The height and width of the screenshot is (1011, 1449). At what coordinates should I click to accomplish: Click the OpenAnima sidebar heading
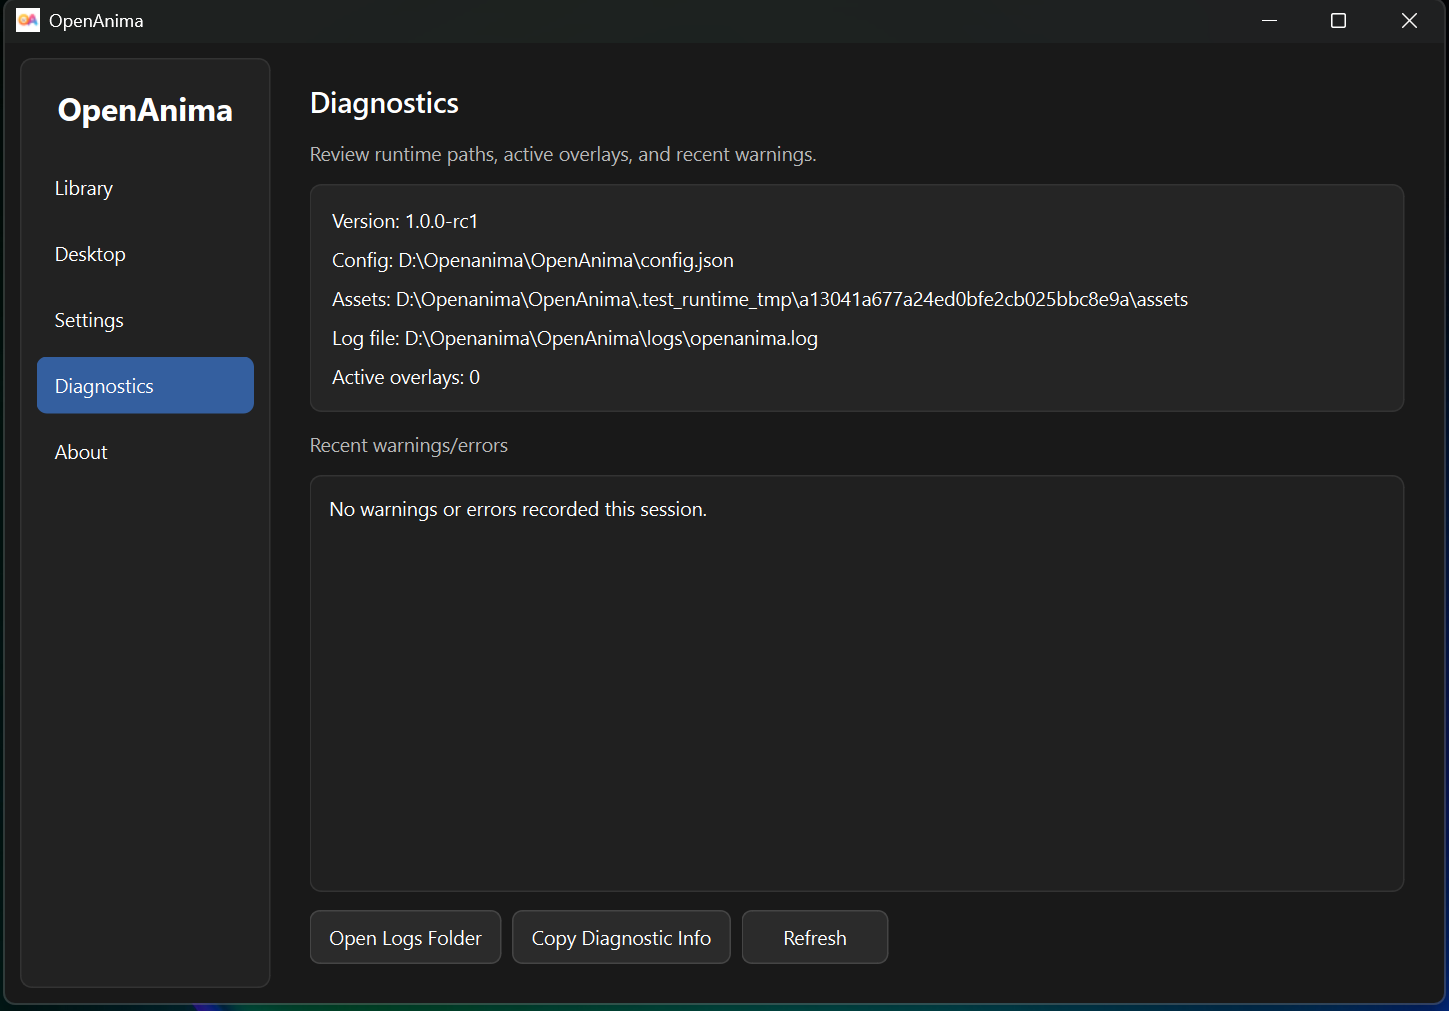(145, 110)
